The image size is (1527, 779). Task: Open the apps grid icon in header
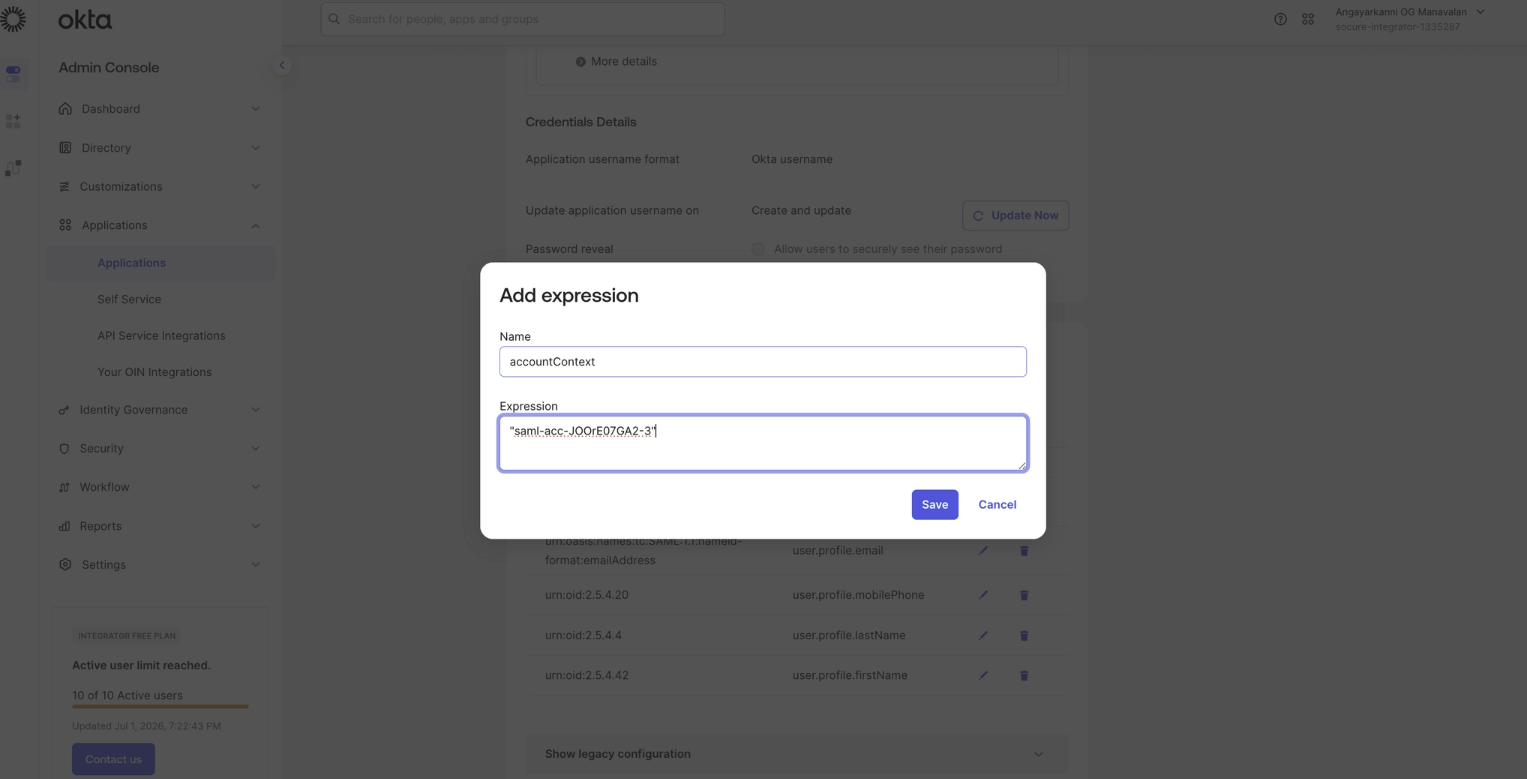click(1308, 19)
